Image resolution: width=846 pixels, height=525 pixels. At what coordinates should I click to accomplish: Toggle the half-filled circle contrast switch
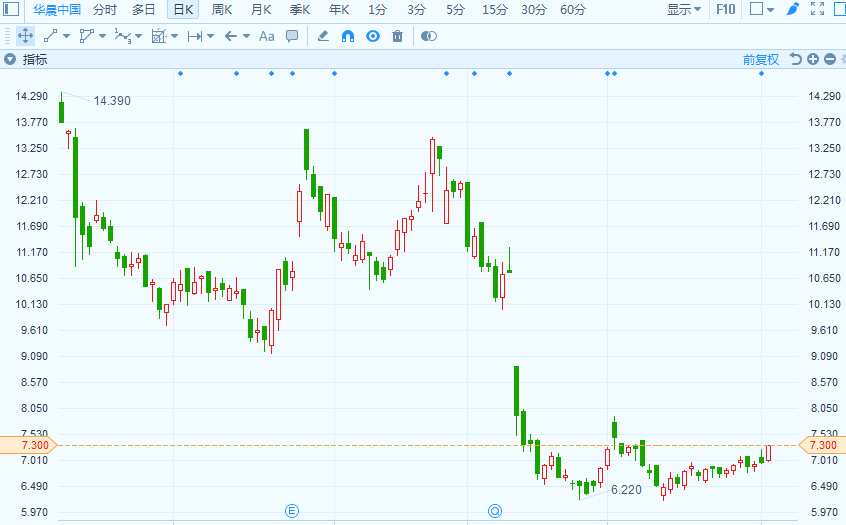pos(428,36)
